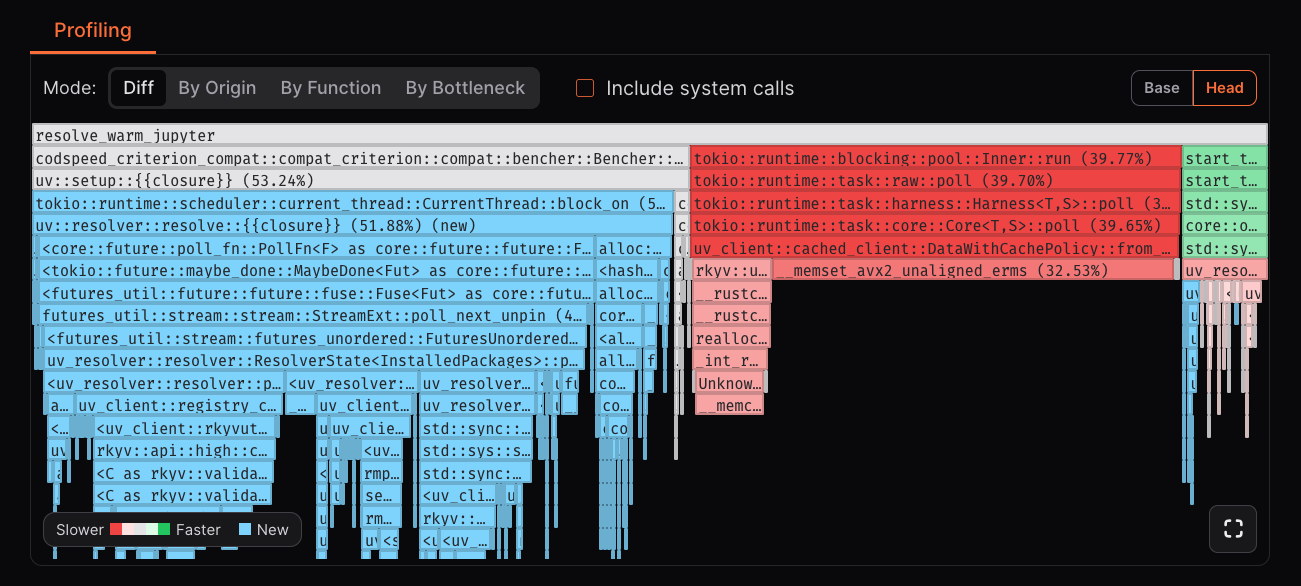Select __memset_avx2_unaligned_erms (32.53%) frame

(973, 270)
